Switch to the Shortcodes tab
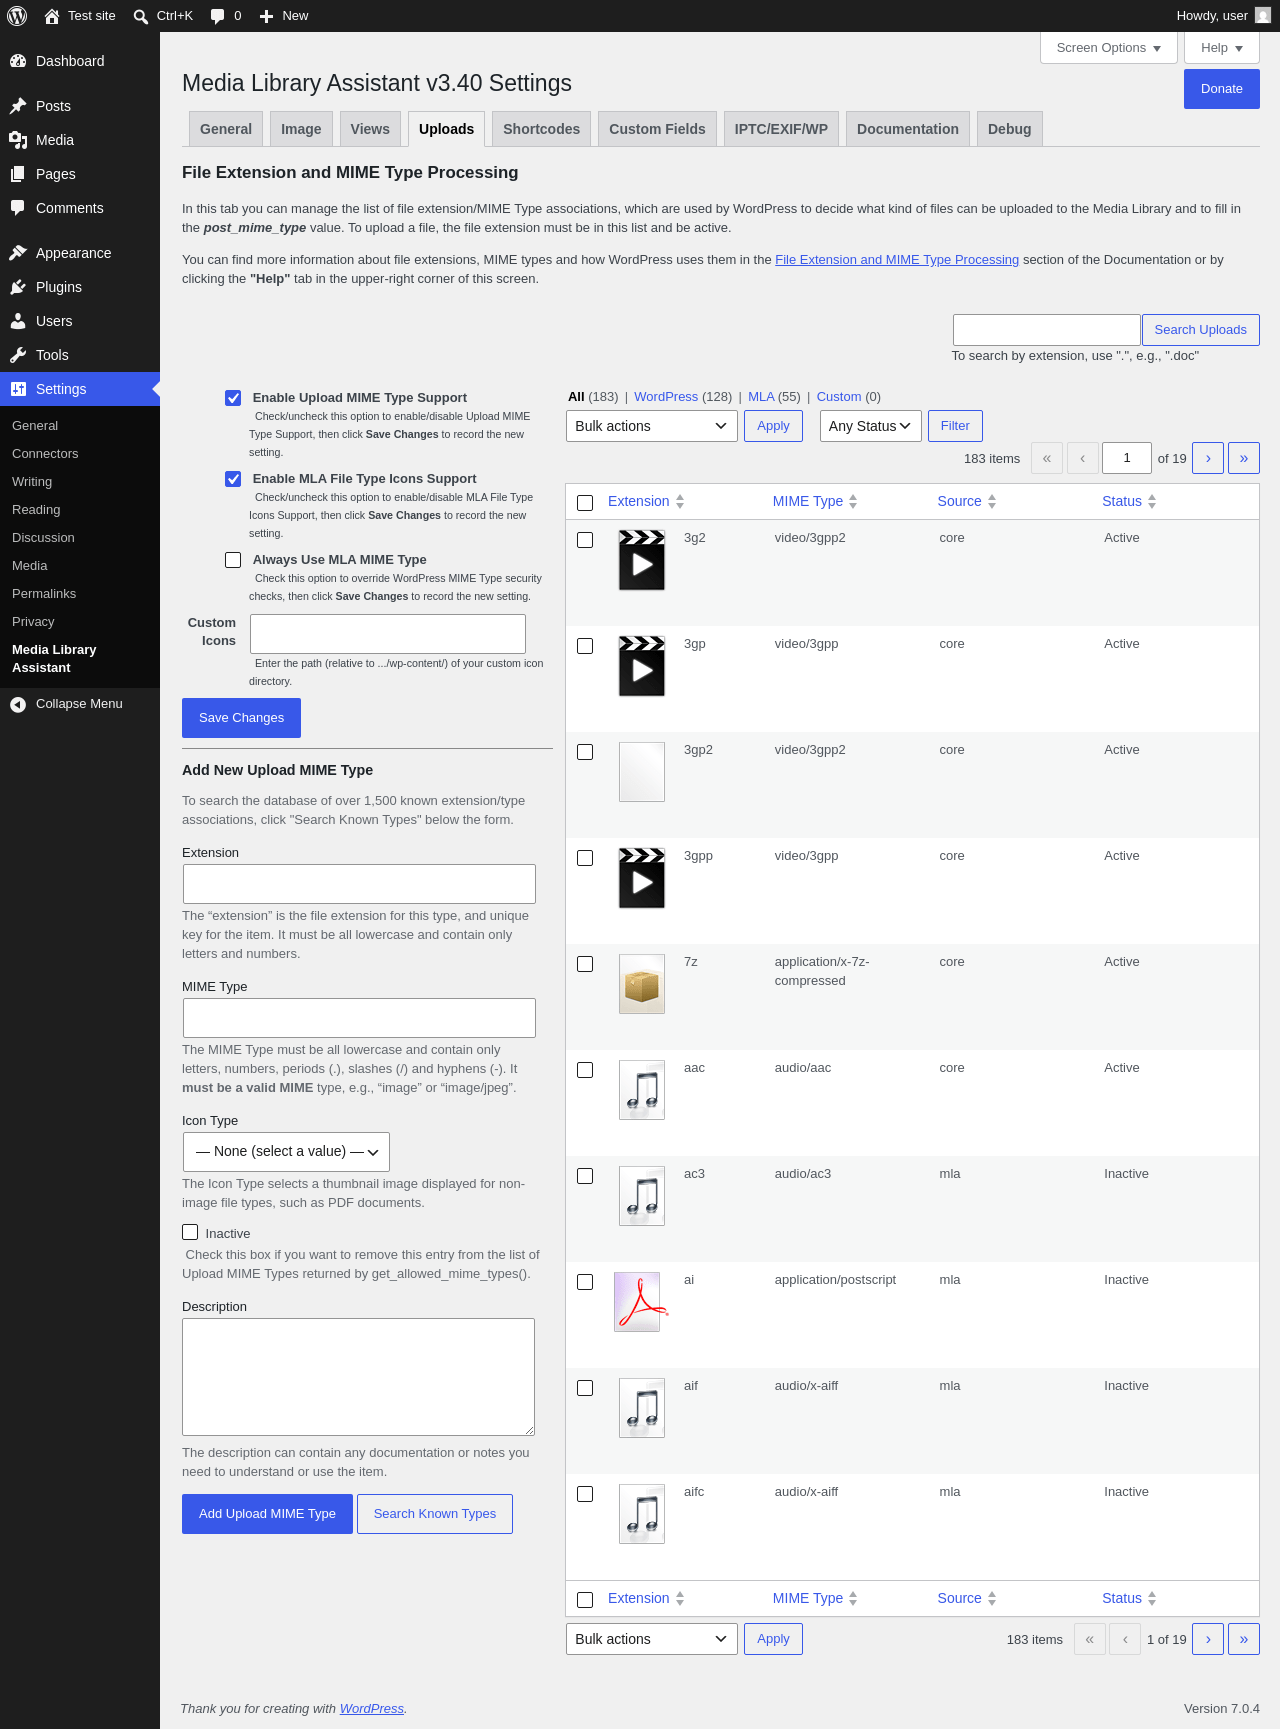Image resolution: width=1280 pixels, height=1729 pixels. (541, 129)
